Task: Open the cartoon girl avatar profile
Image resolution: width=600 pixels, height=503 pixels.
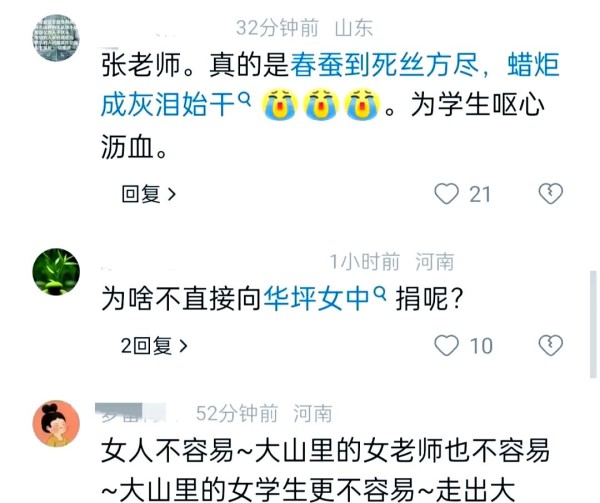Action: pos(56,424)
